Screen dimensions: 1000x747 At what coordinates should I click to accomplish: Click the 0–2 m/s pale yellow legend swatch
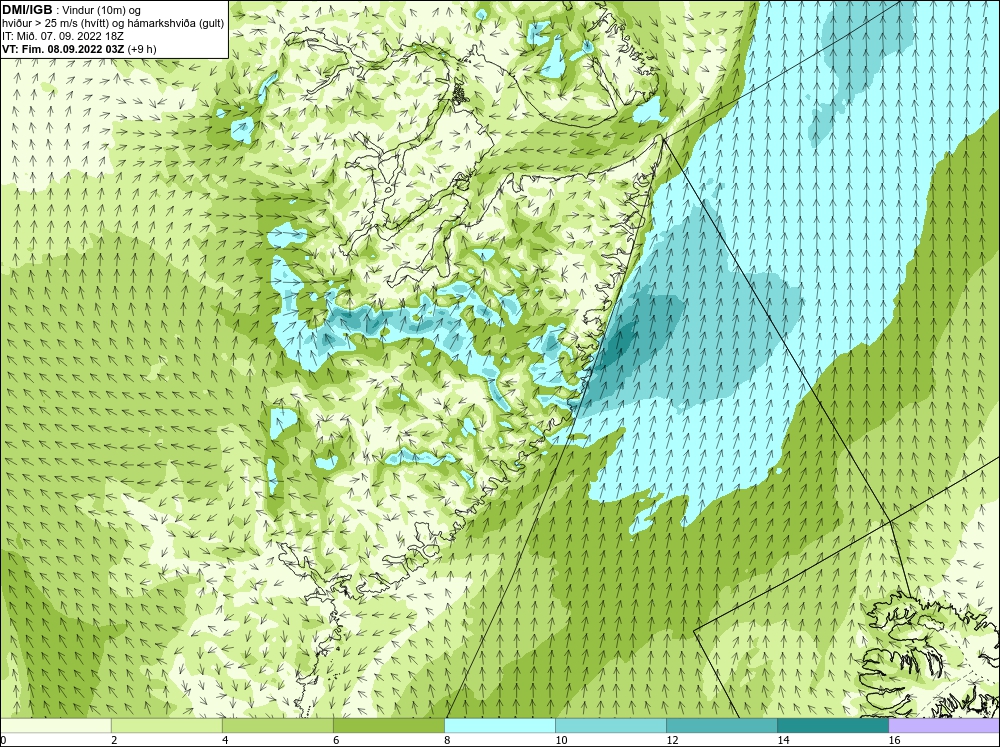pyautogui.click(x=55, y=725)
